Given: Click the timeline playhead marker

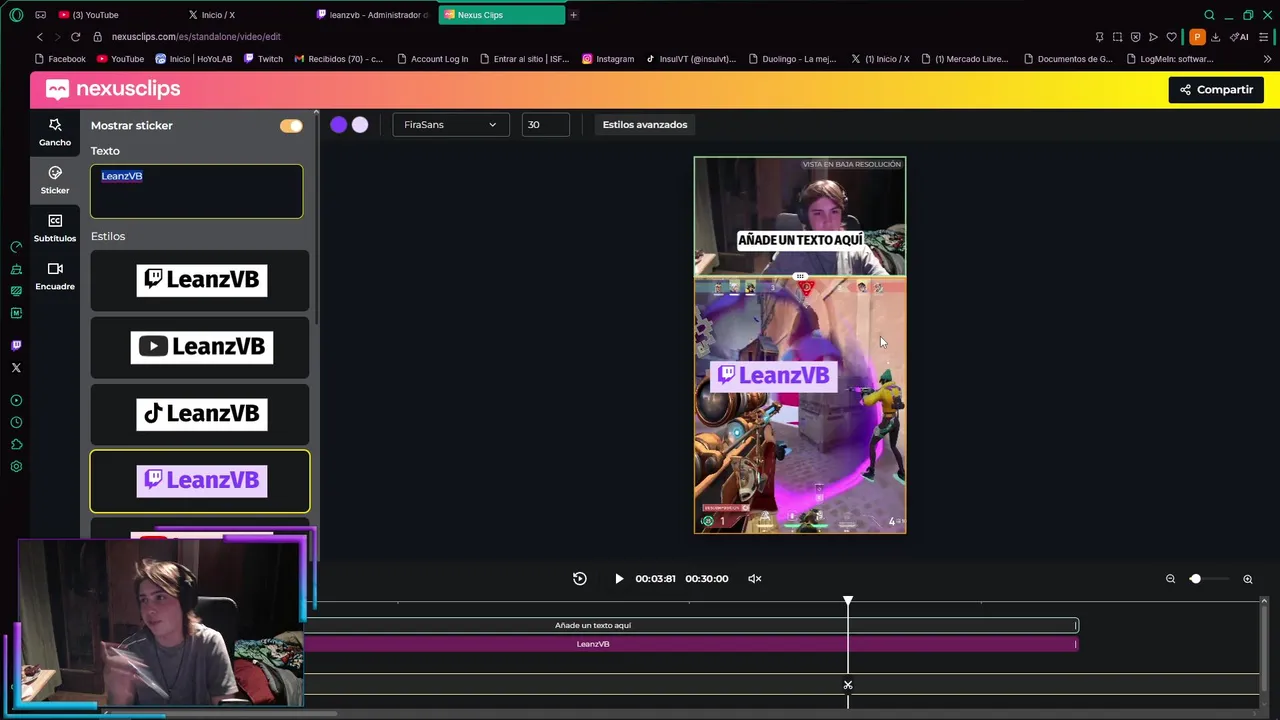Looking at the screenshot, I should (x=848, y=601).
